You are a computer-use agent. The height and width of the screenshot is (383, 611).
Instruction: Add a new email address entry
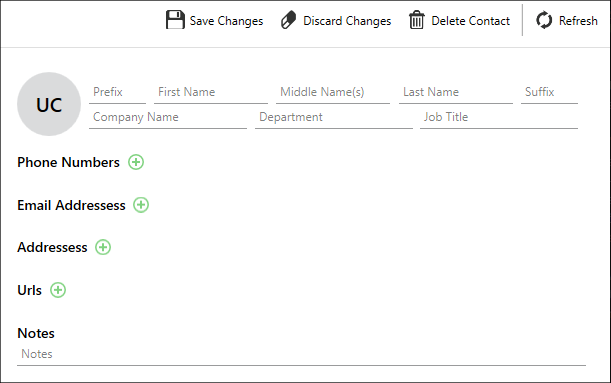pyautogui.click(x=141, y=205)
